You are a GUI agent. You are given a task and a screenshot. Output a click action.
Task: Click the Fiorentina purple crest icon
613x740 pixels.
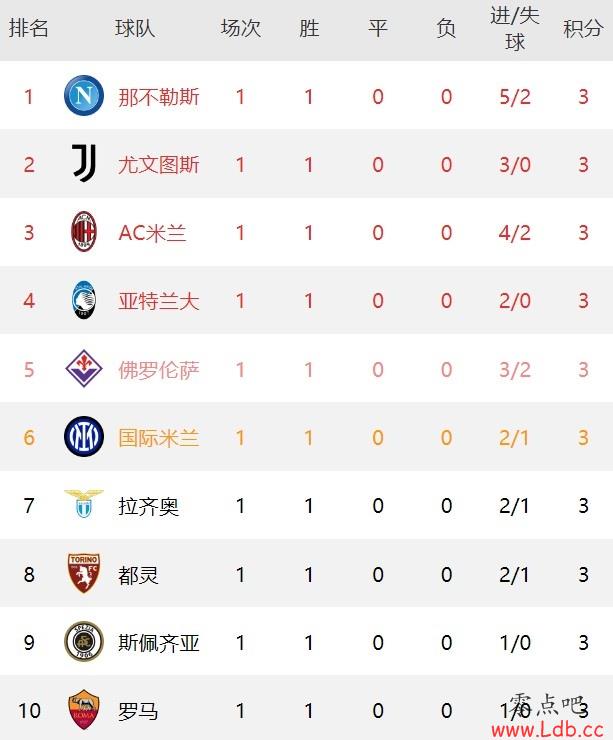click(x=84, y=368)
